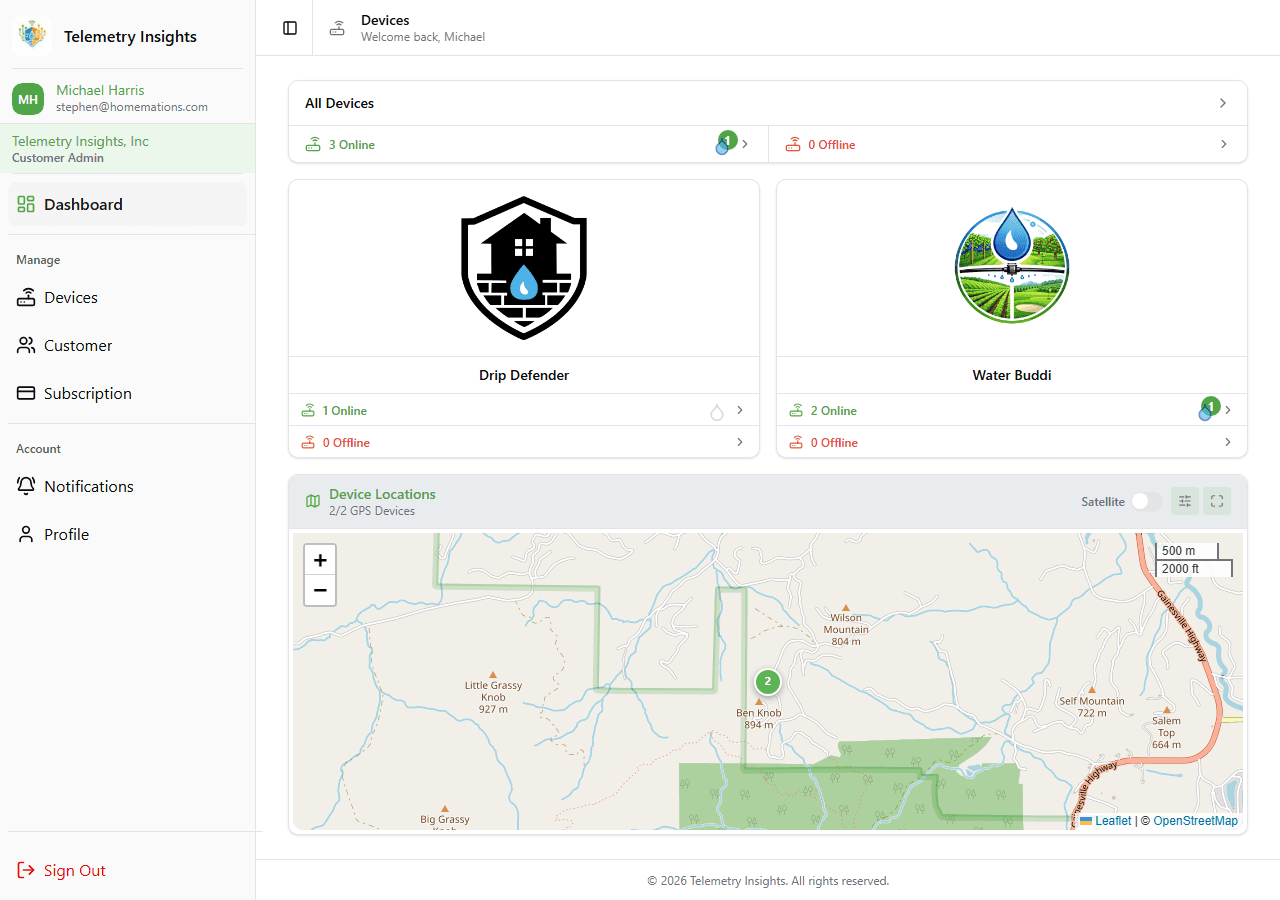Viewport: 1280px width, 900px height.
Task: Open the map filter settings icon
Action: pos(1184,501)
